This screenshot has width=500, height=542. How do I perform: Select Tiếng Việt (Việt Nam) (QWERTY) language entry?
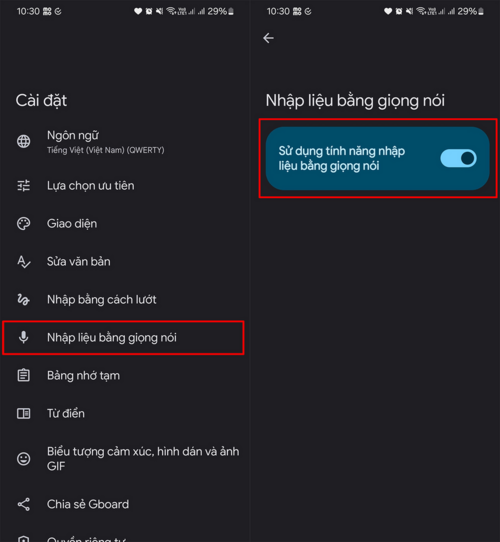click(105, 150)
